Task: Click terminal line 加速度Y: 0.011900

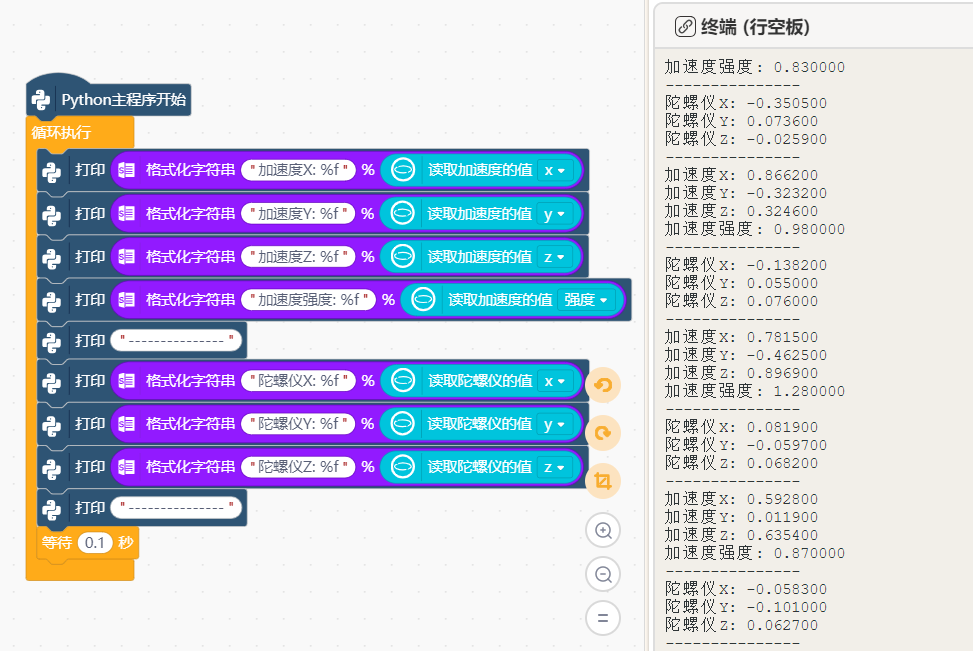Action: click(742, 517)
